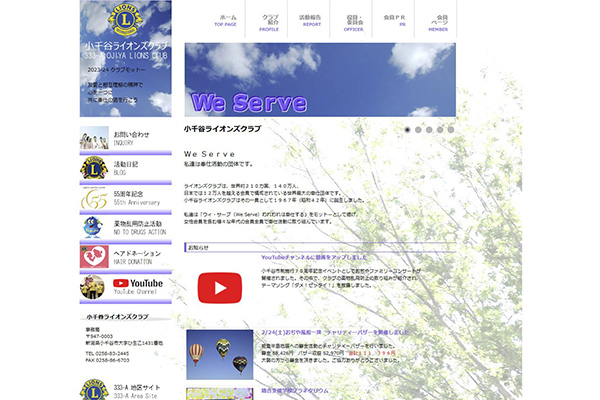The width and height of the screenshot is (600, 400).
Task: Open the INQUIRY sidebar icon
Action: [94, 138]
